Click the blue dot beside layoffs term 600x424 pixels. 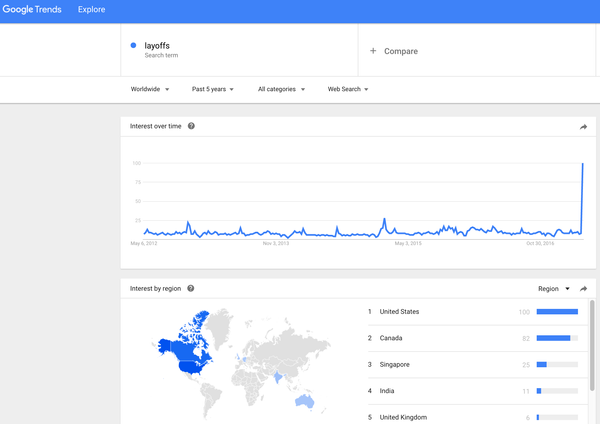click(x=133, y=45)
